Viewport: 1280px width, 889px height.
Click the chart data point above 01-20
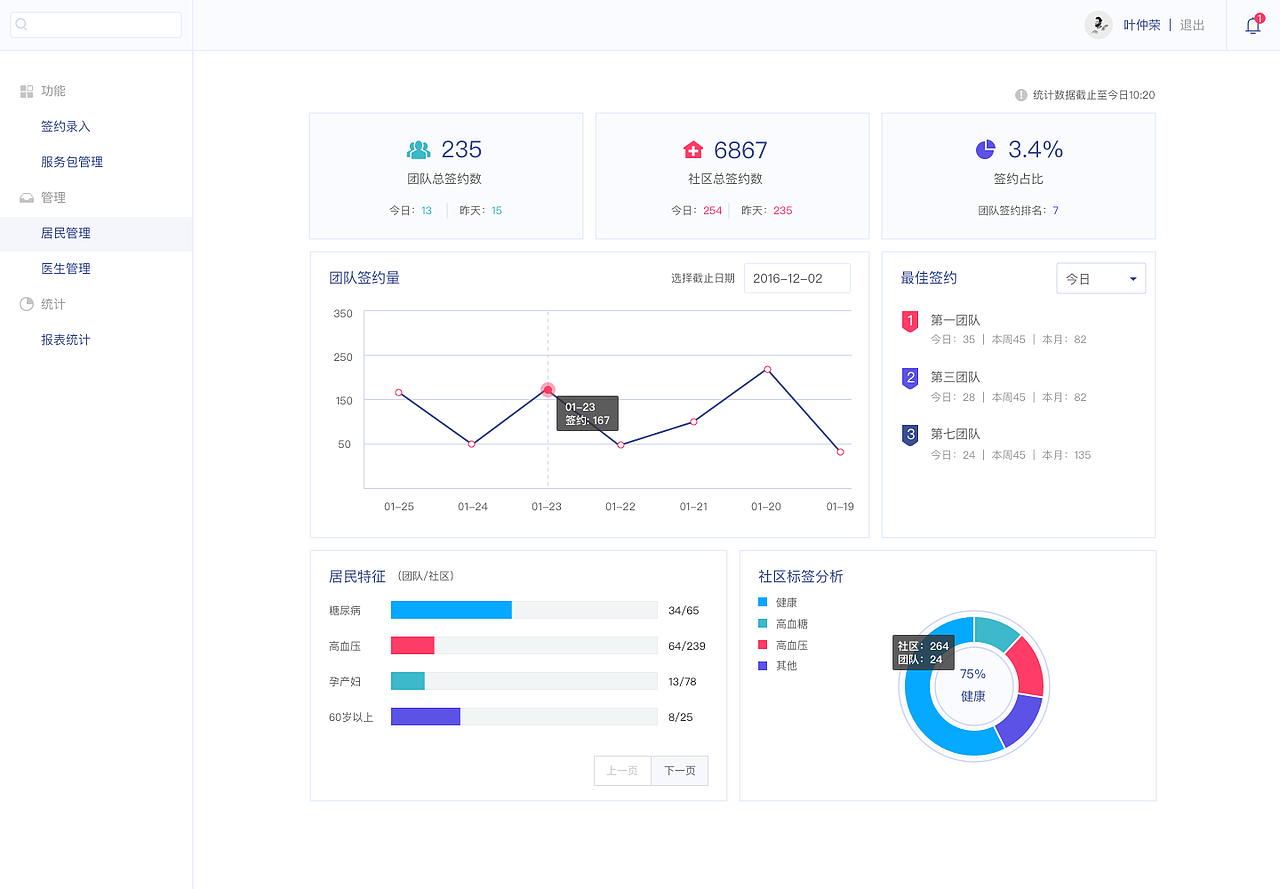[767, 369]
